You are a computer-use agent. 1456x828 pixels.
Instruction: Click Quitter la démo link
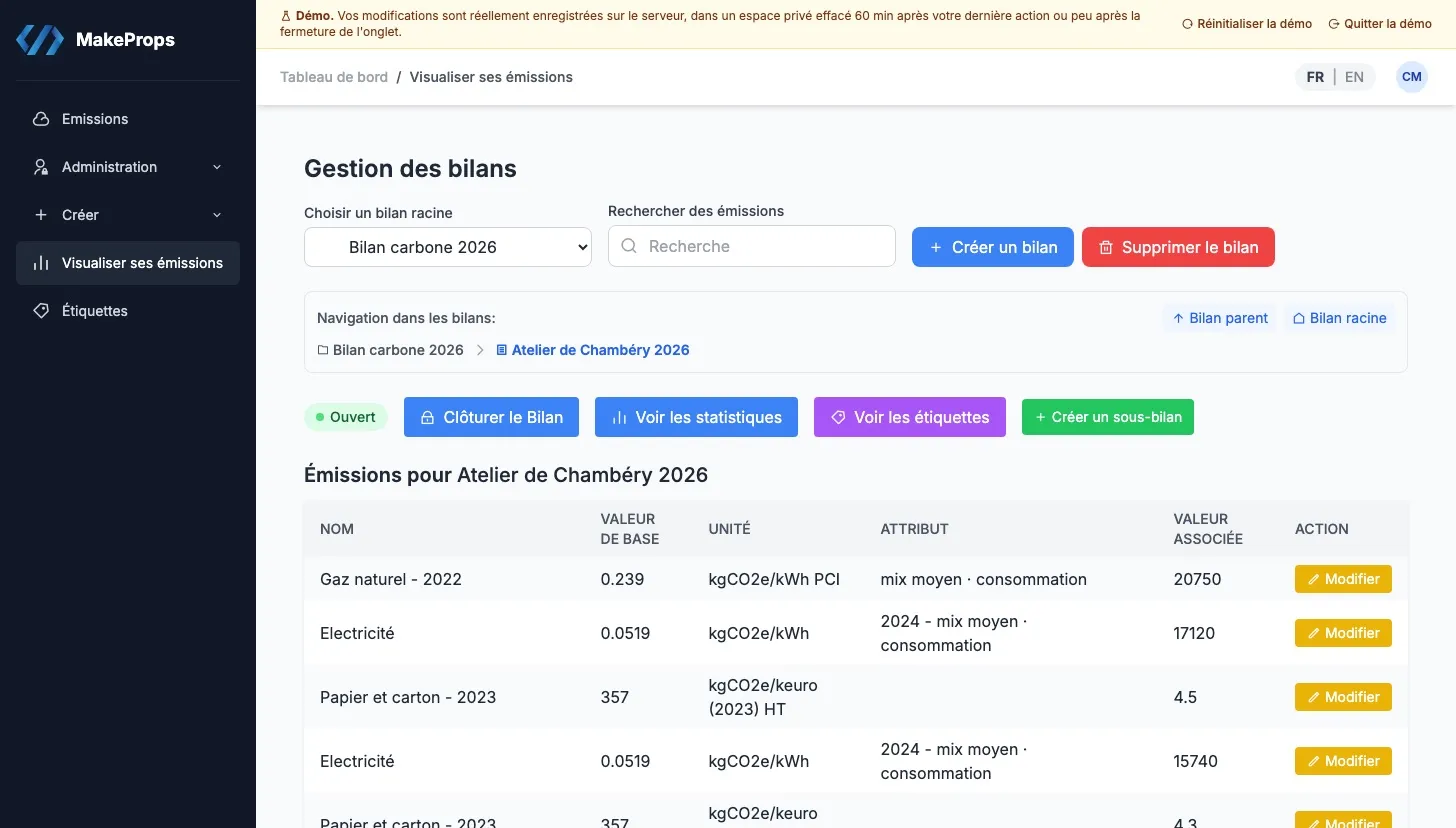(1380, 24)
